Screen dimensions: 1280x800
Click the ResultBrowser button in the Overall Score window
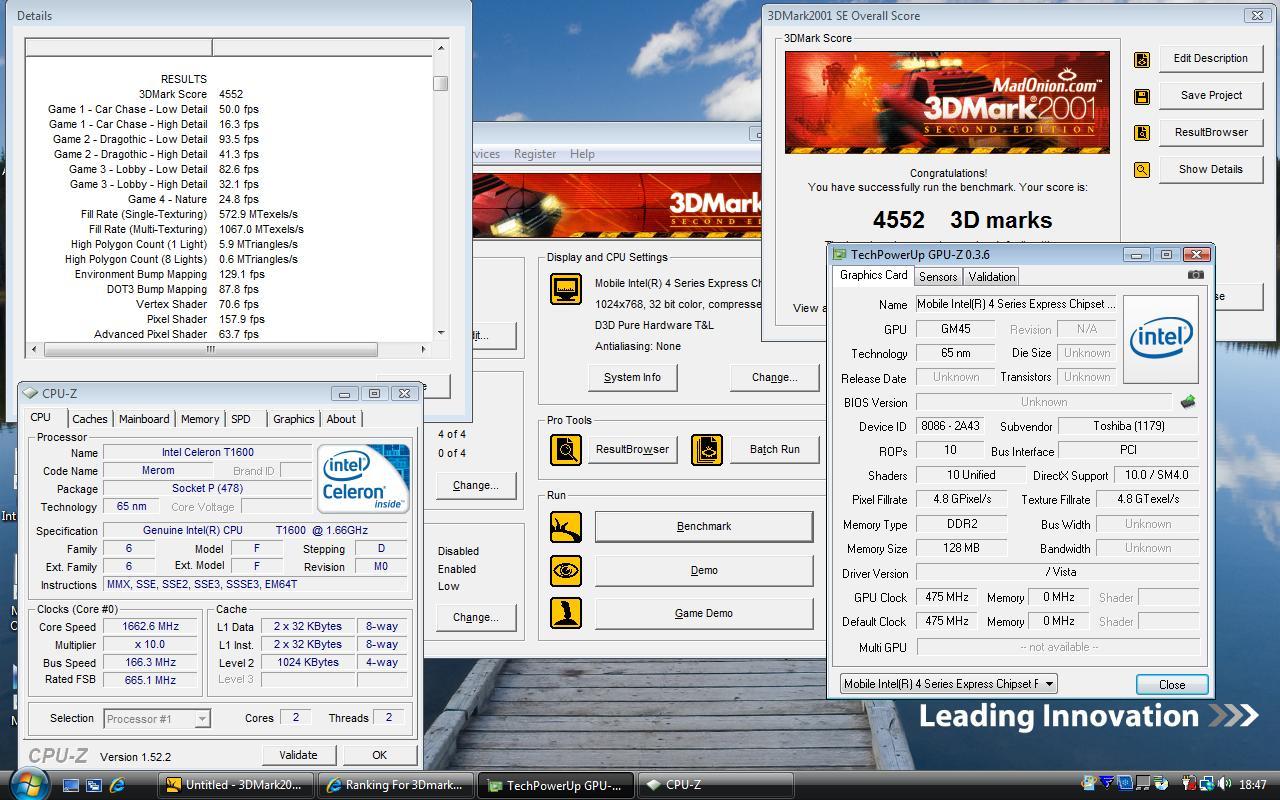point(1211,132)
